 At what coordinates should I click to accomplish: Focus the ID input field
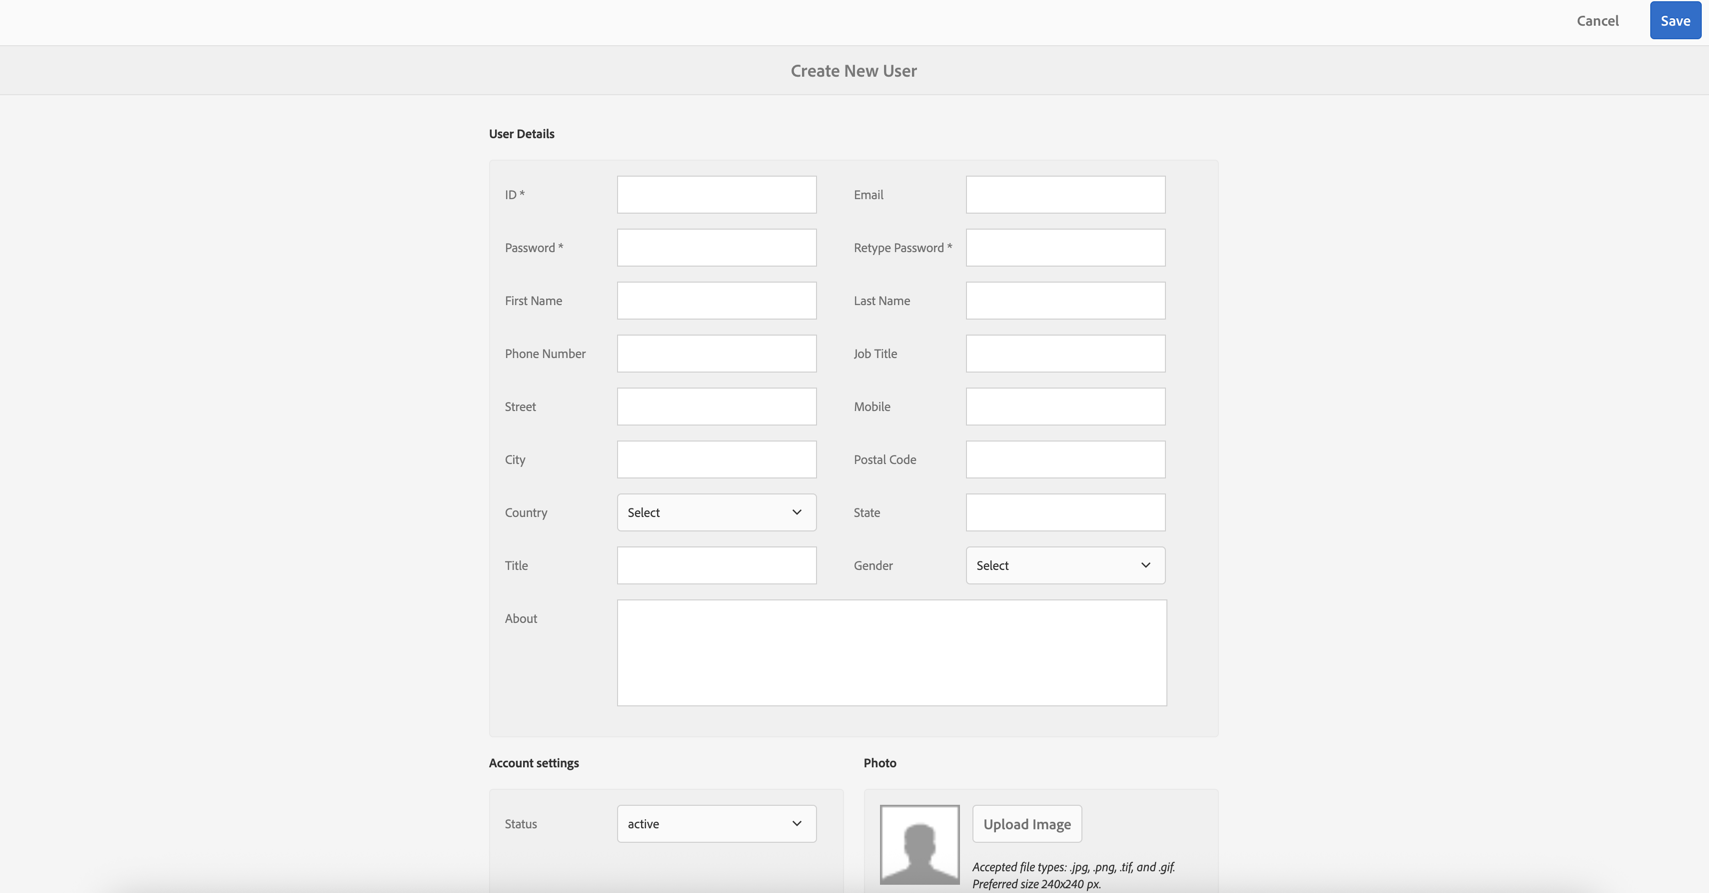(x=716, y=194)
